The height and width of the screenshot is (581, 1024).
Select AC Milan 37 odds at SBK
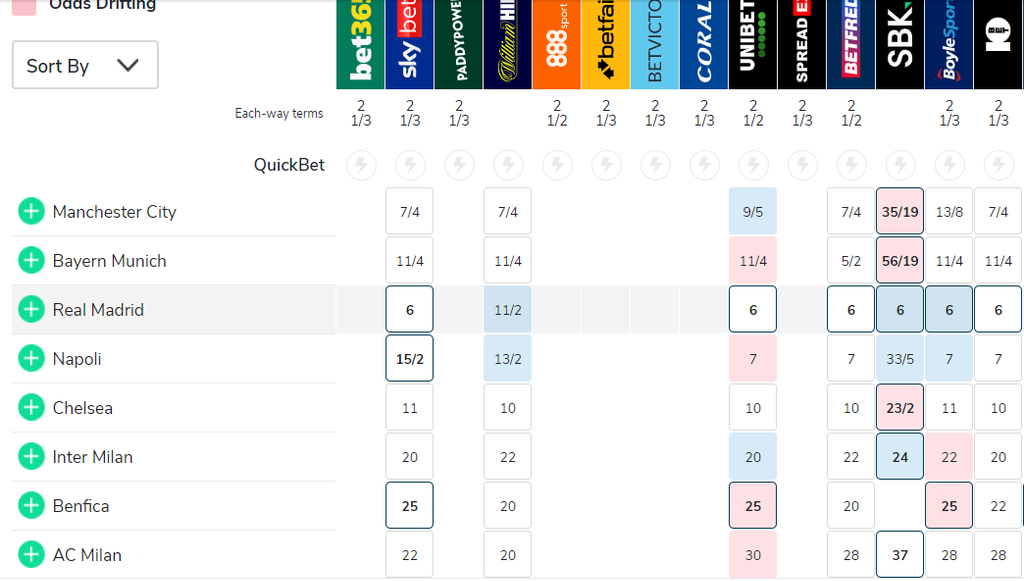pos(900,555)
